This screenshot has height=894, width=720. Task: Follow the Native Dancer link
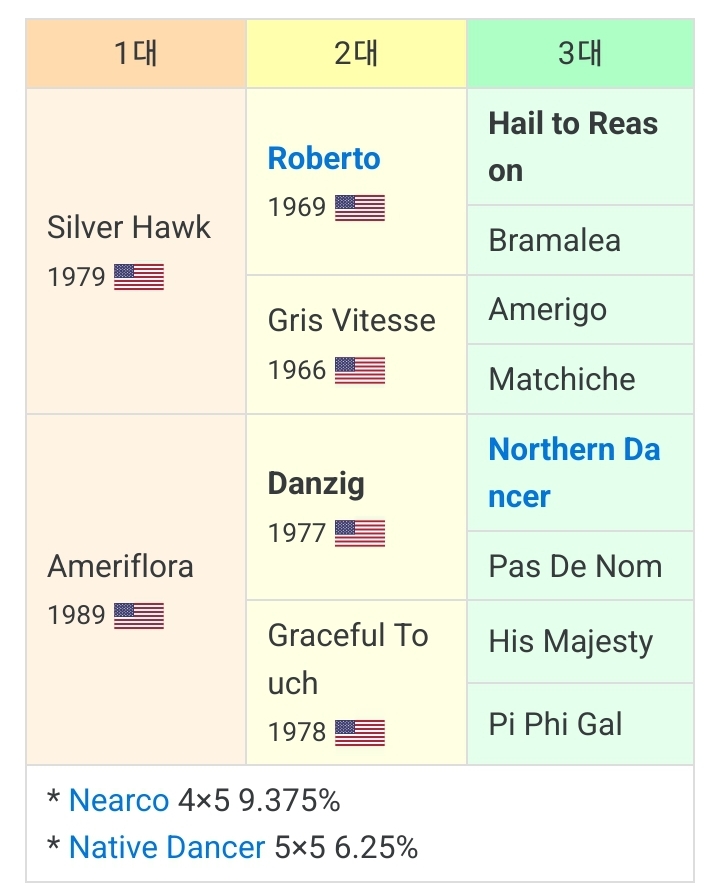tap(167, 848)
